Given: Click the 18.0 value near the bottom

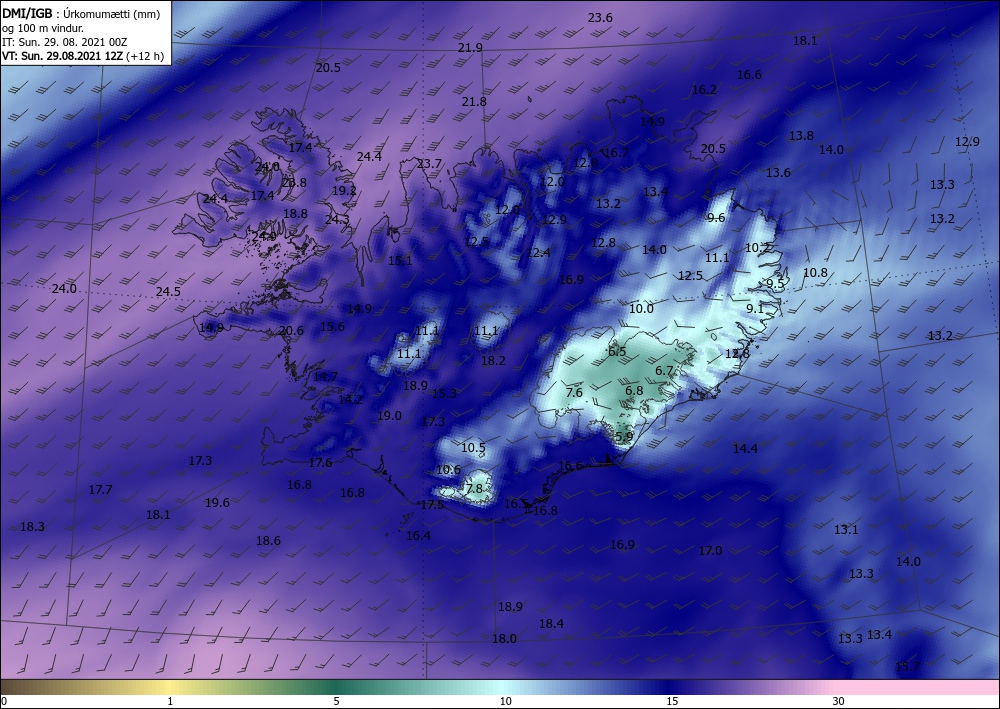Looking at the screenshot, I should [504, 639].
